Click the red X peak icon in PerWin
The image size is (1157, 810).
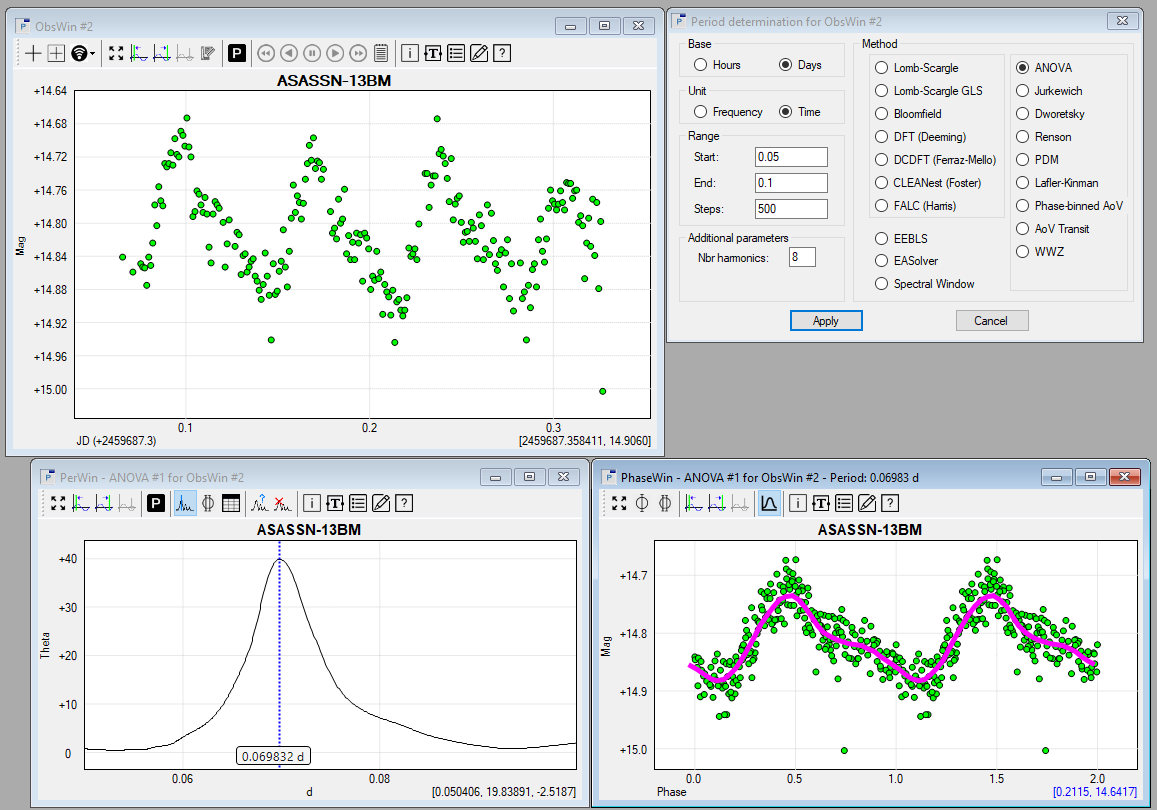(283, 503)
